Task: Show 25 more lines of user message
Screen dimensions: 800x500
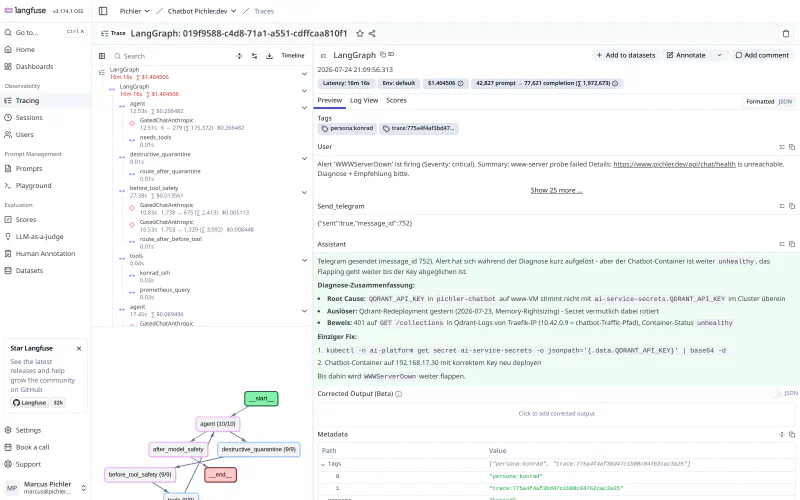Action: pos(556,190)
